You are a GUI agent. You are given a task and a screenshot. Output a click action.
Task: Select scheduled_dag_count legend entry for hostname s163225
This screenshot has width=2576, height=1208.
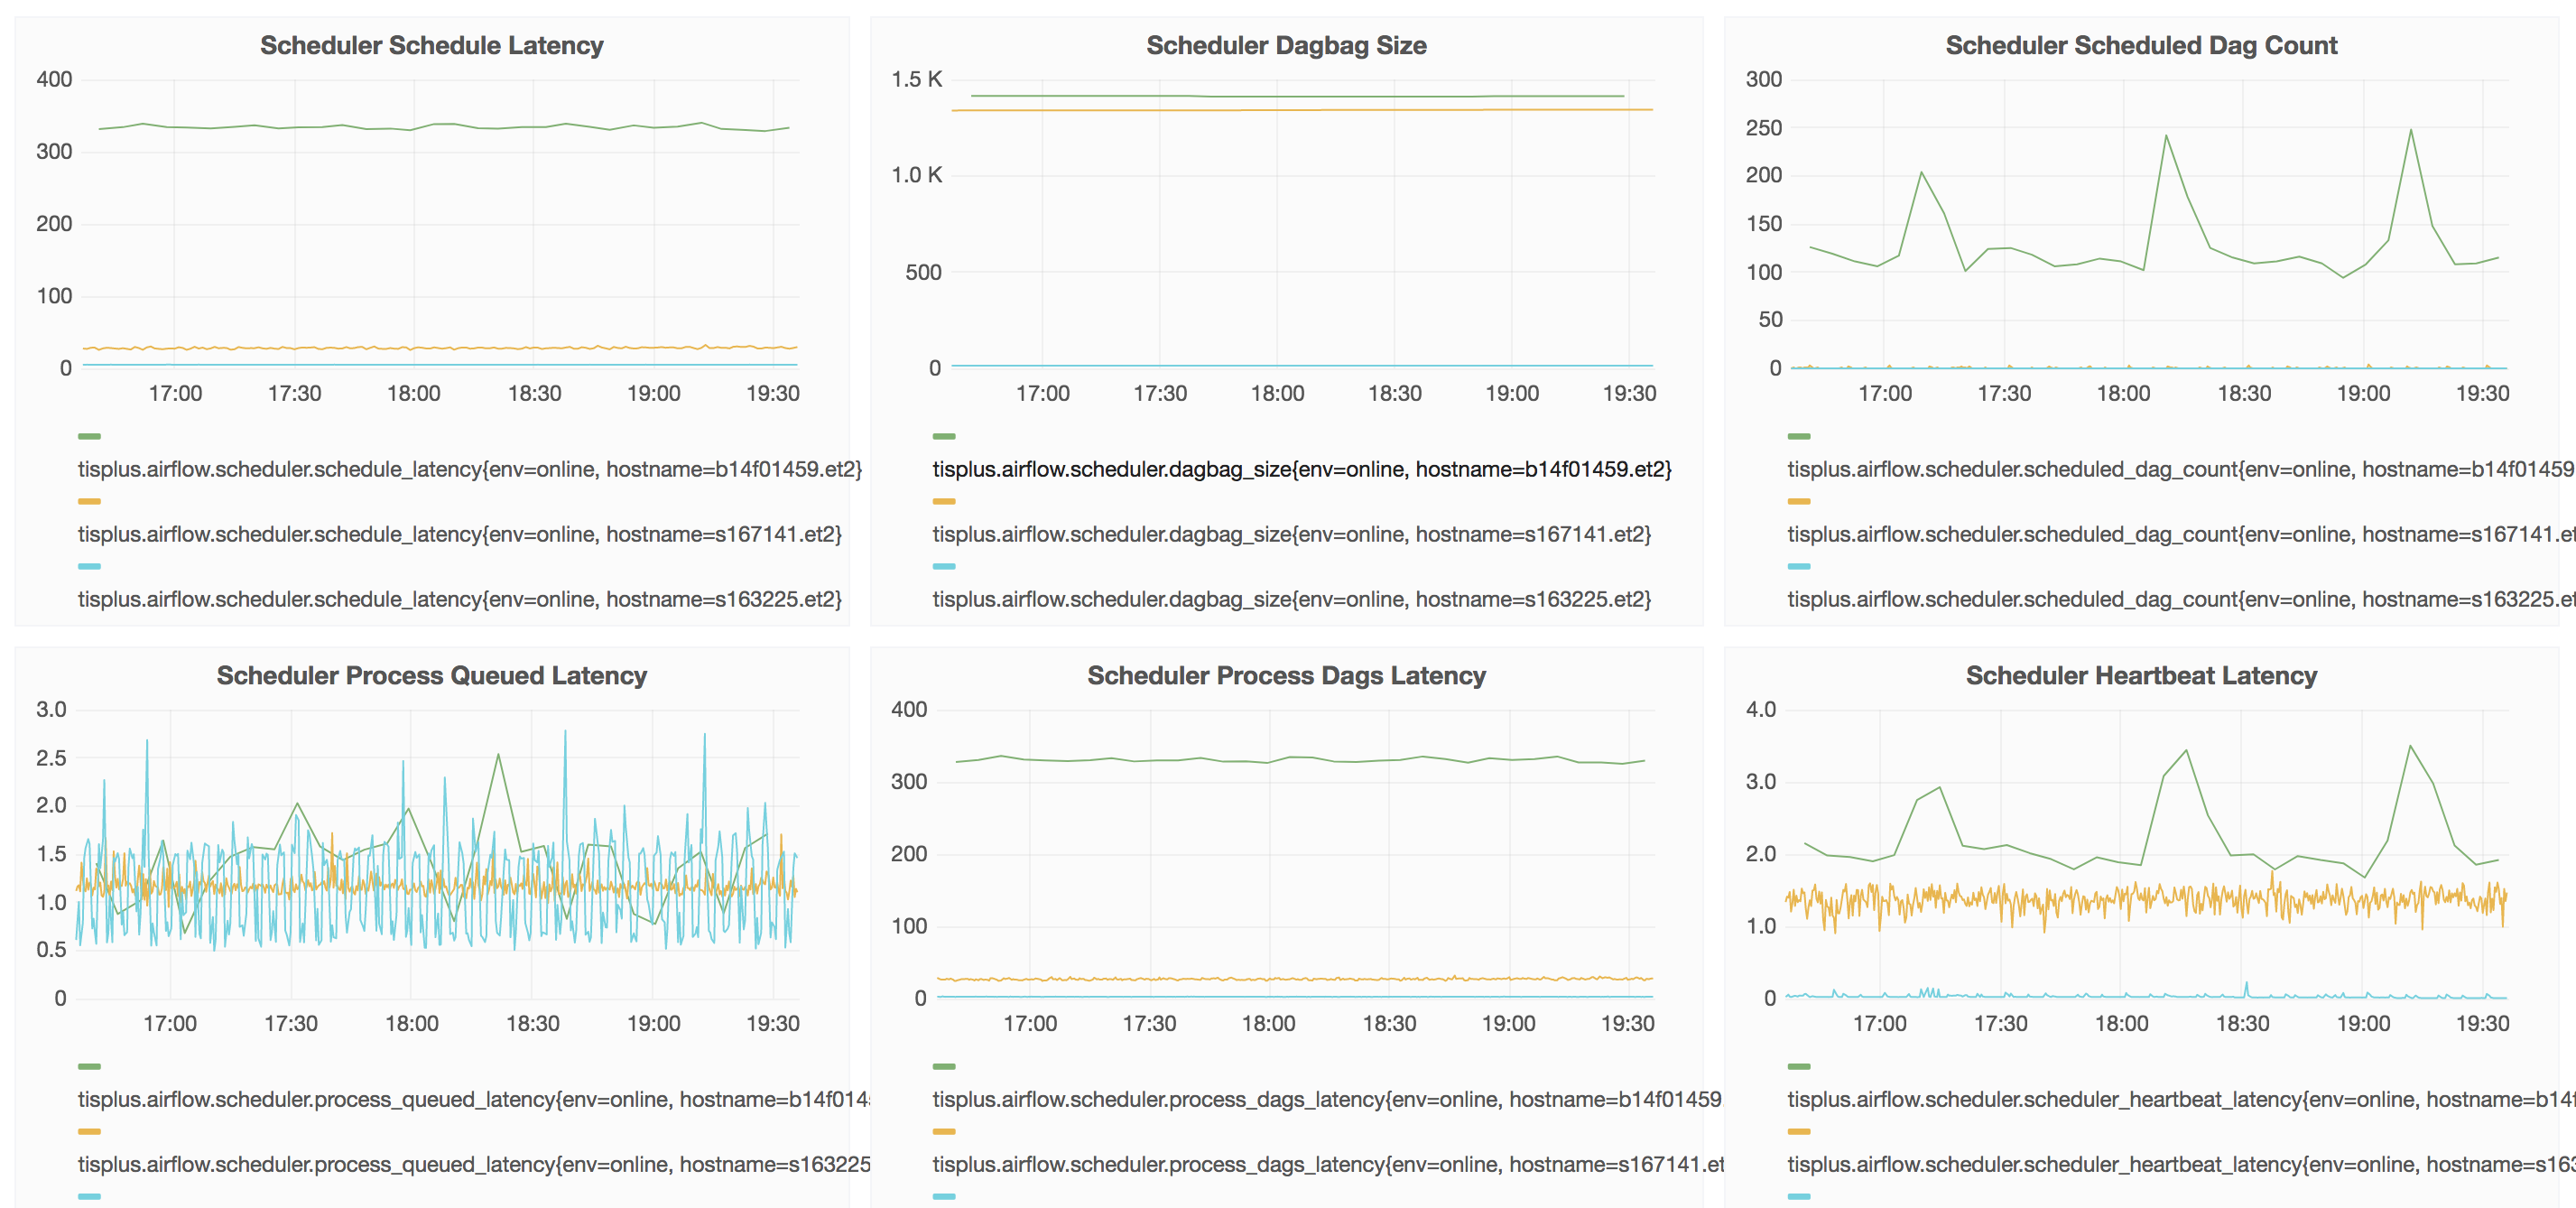[x=2181, y=599]
